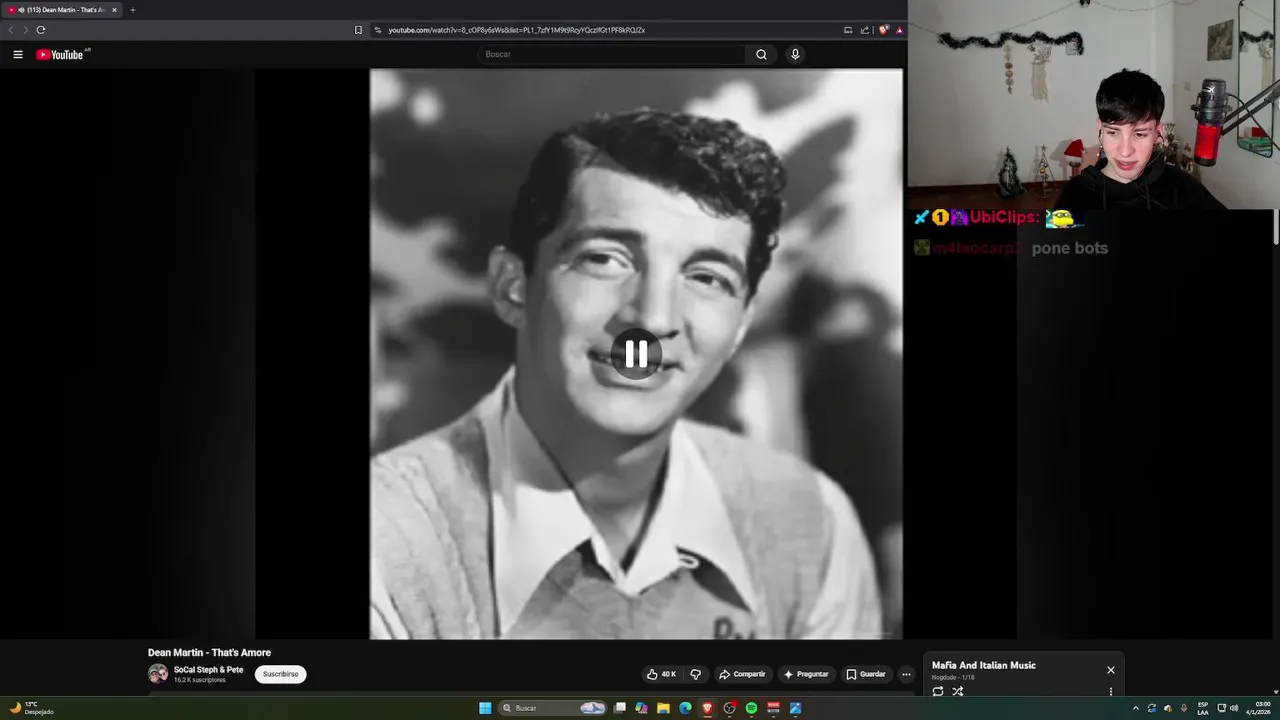
Task: Open playlist panel vertical three-dot options
Action: click(x=1110, y=691)
